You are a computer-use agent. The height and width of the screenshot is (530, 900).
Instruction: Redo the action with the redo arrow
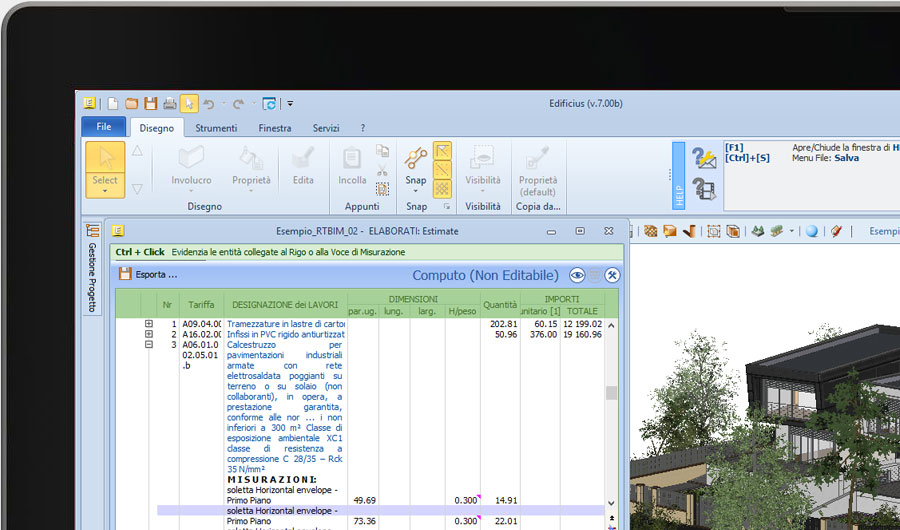[x=239, y=104]
